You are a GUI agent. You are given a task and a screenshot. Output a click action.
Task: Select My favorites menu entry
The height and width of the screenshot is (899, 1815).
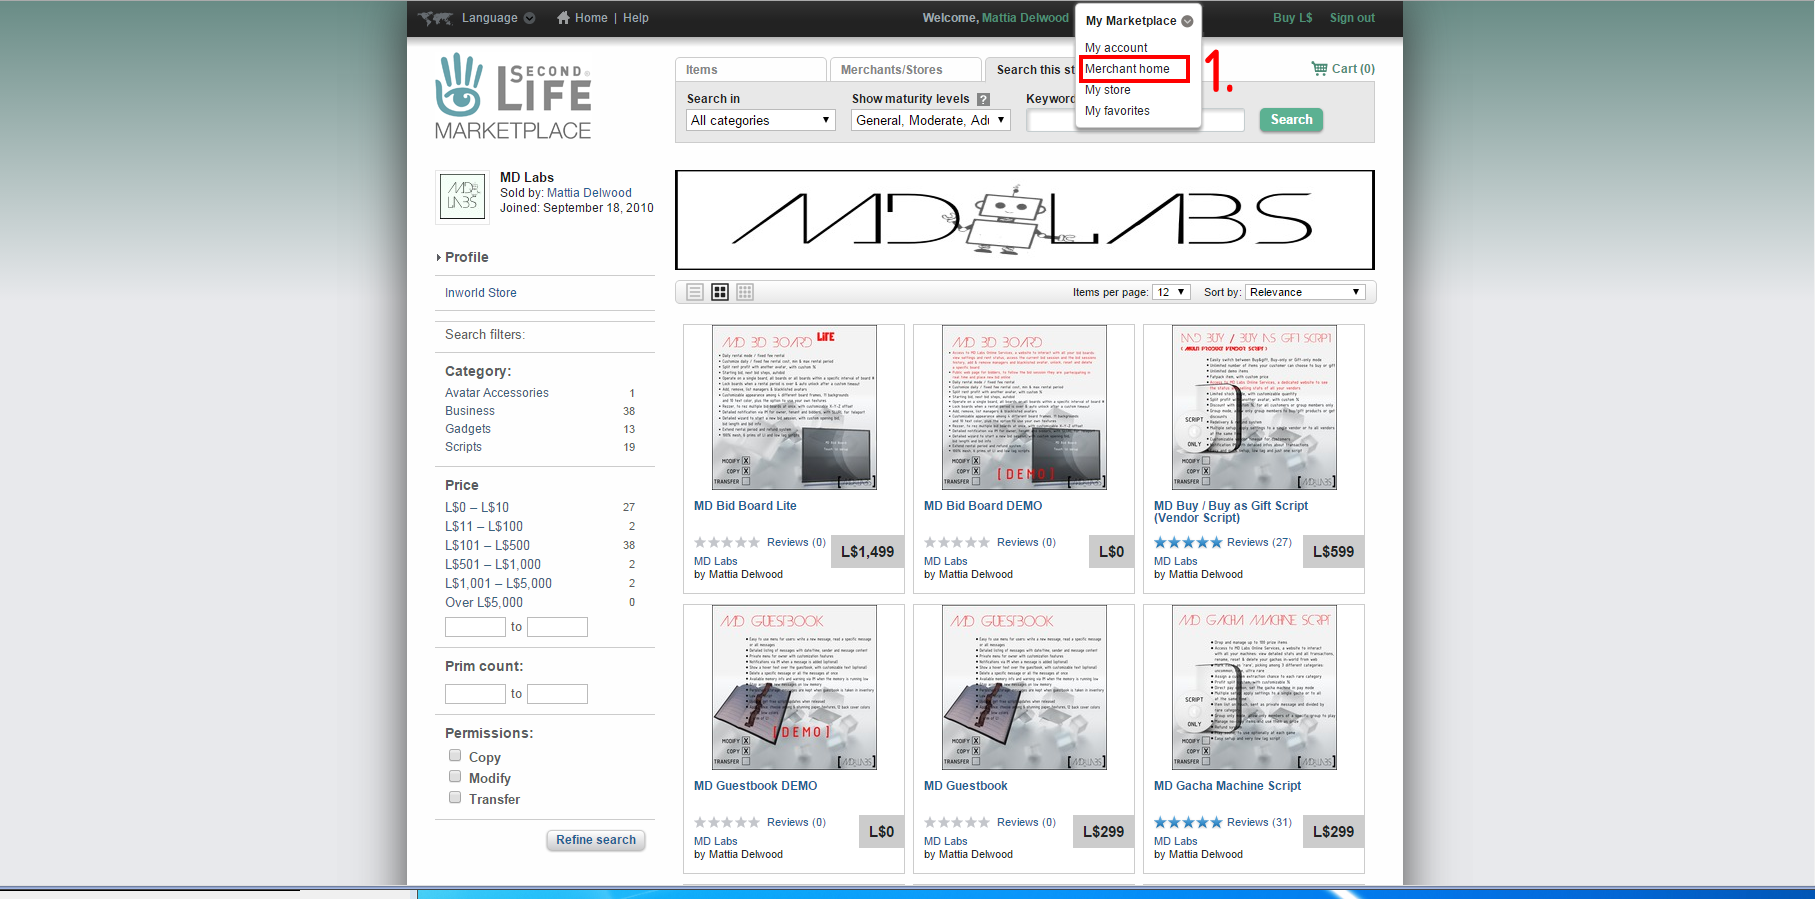pos(1117,111)
